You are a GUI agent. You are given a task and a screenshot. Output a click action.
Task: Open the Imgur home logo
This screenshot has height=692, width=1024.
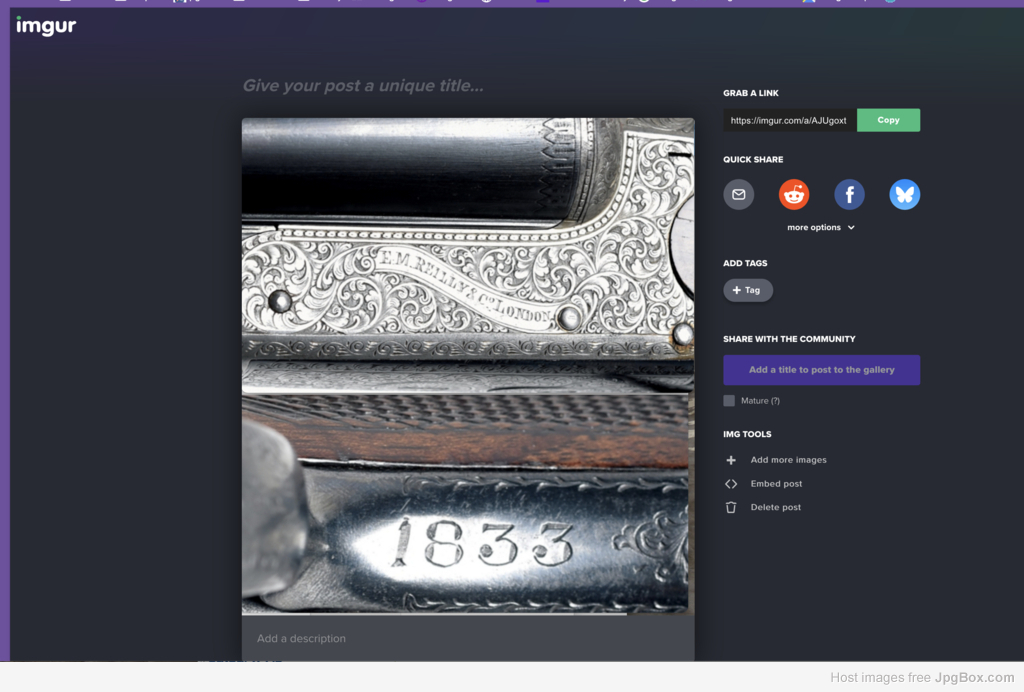pos(46,26)
